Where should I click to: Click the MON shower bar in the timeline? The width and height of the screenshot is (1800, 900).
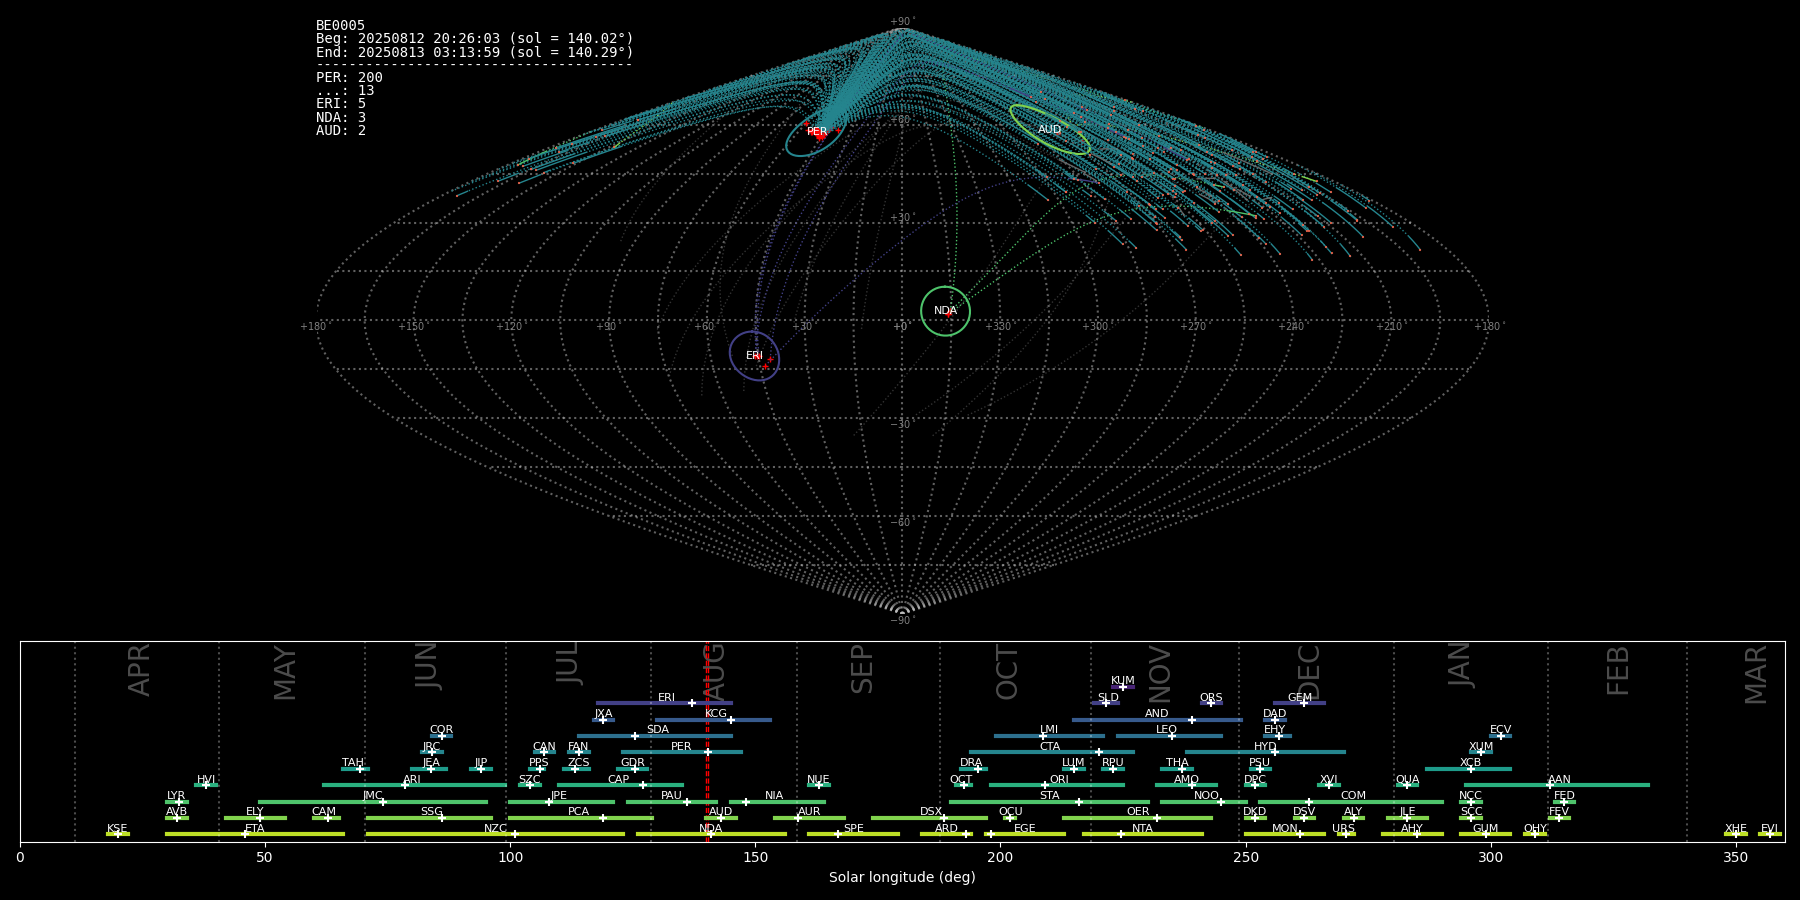[x=1285, y=834]
